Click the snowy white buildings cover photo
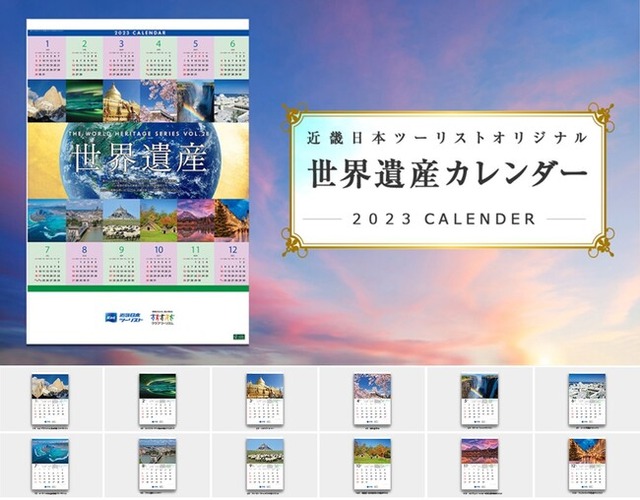Image resolution: width=640 pixels, height=500 pixels. pyautogui.click(x=231, y=101)
